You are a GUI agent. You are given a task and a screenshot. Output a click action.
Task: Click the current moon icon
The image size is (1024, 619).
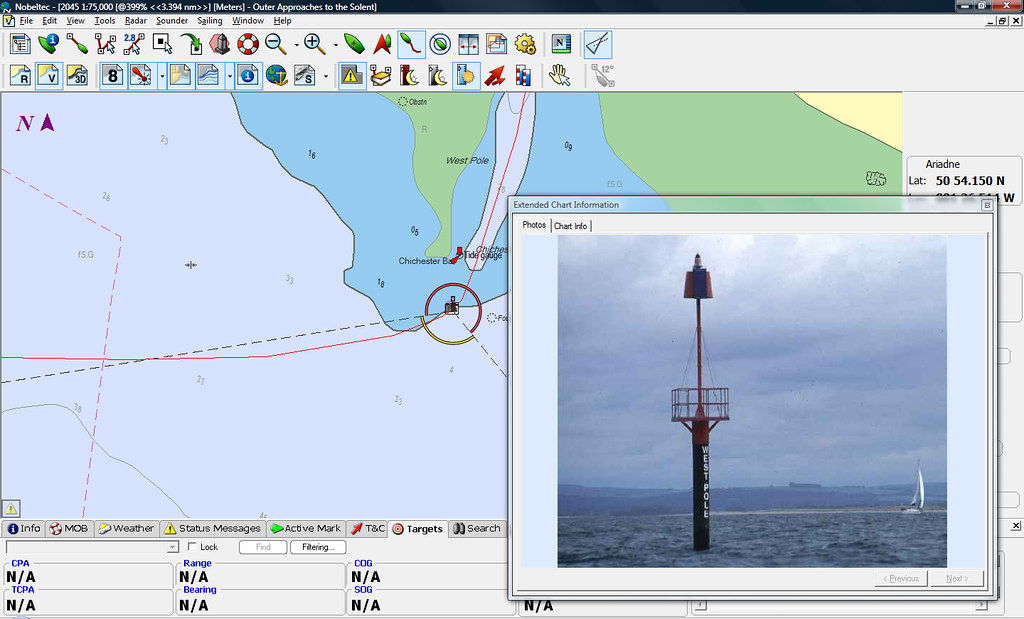[x=438, y=76]
